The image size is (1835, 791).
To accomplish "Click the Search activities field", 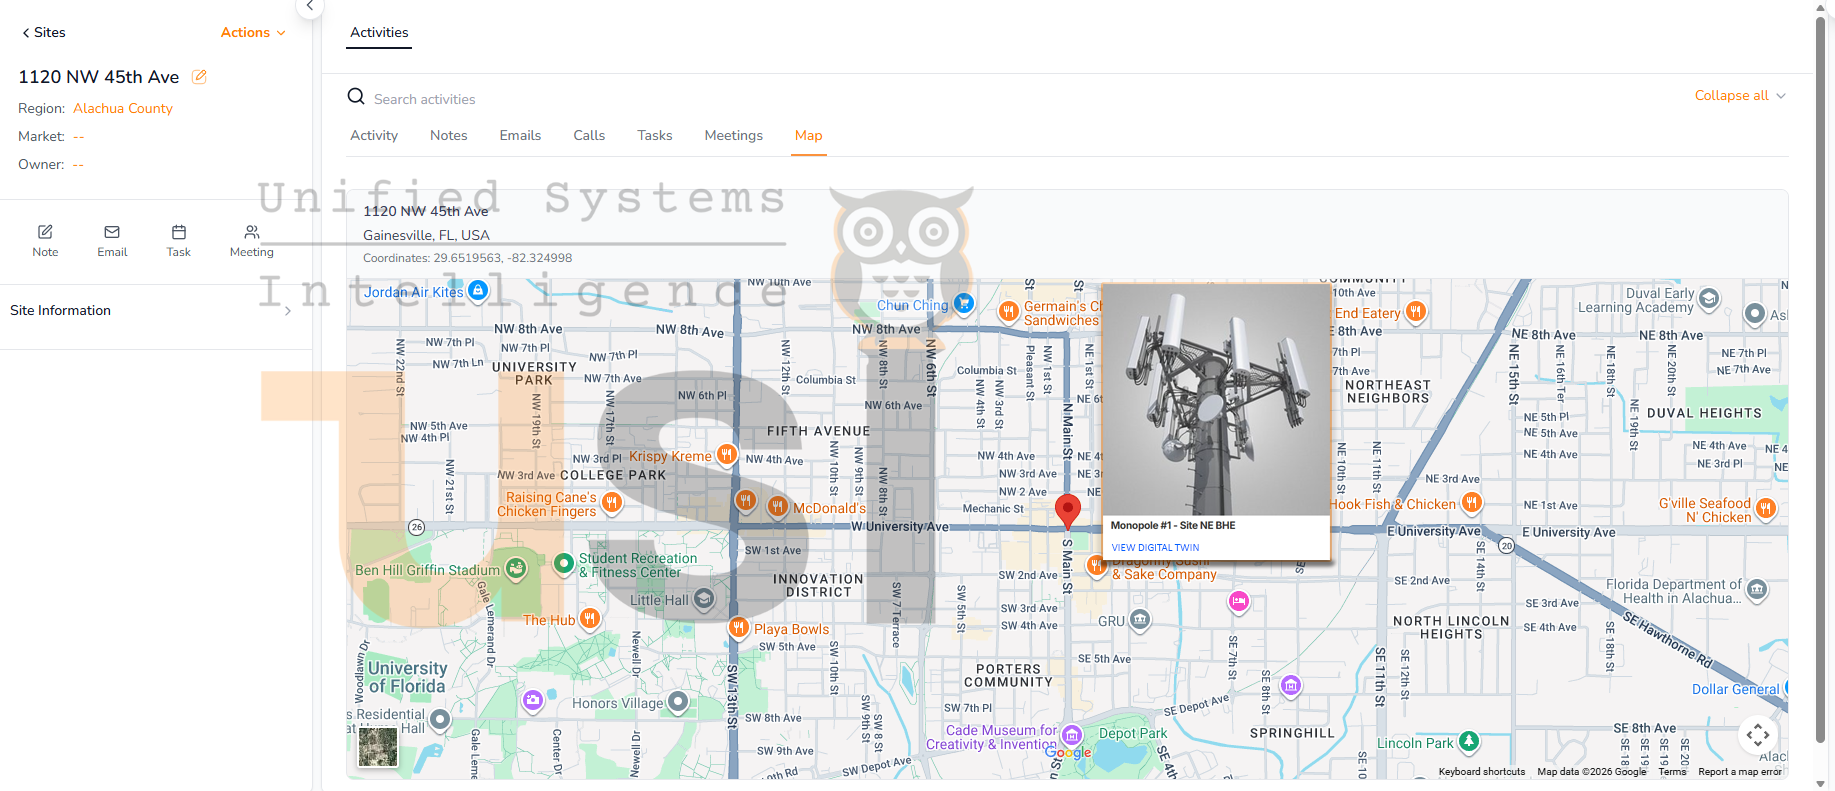I will 425,99.
